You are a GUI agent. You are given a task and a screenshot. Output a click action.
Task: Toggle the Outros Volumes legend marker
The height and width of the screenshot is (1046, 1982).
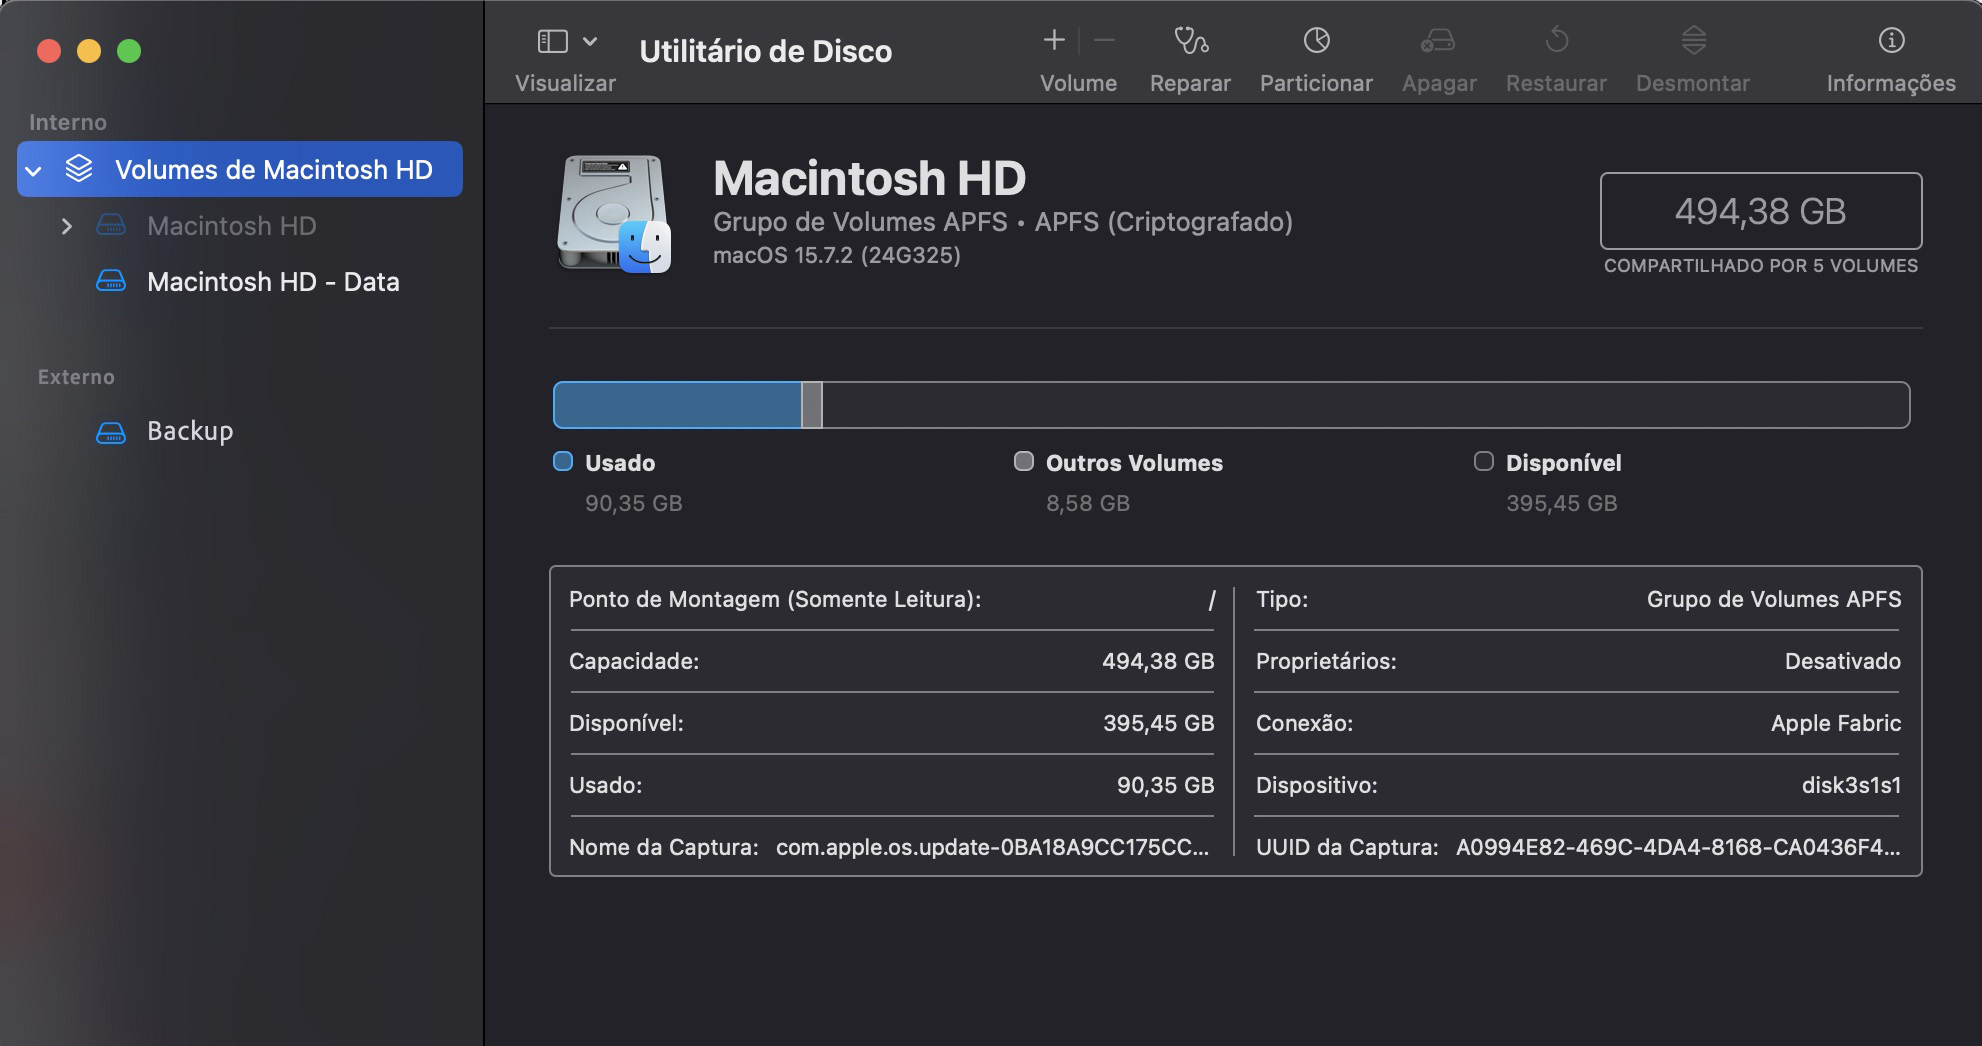coord(1023,462)
